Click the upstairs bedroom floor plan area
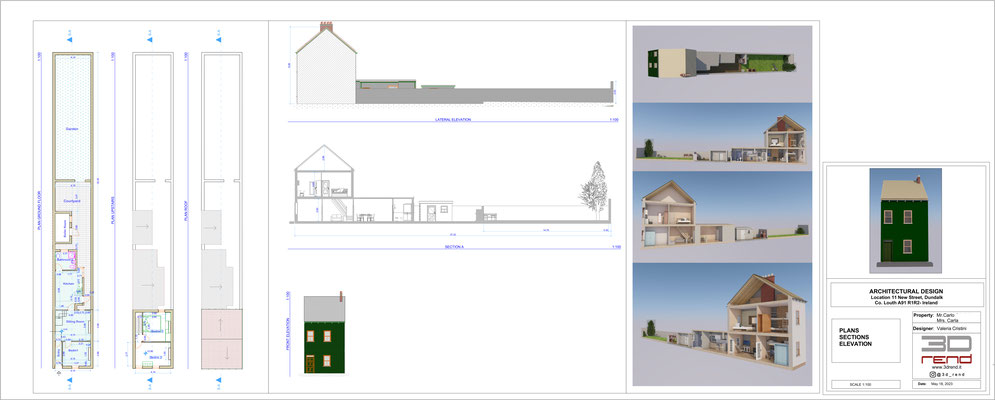 (153, 340)
